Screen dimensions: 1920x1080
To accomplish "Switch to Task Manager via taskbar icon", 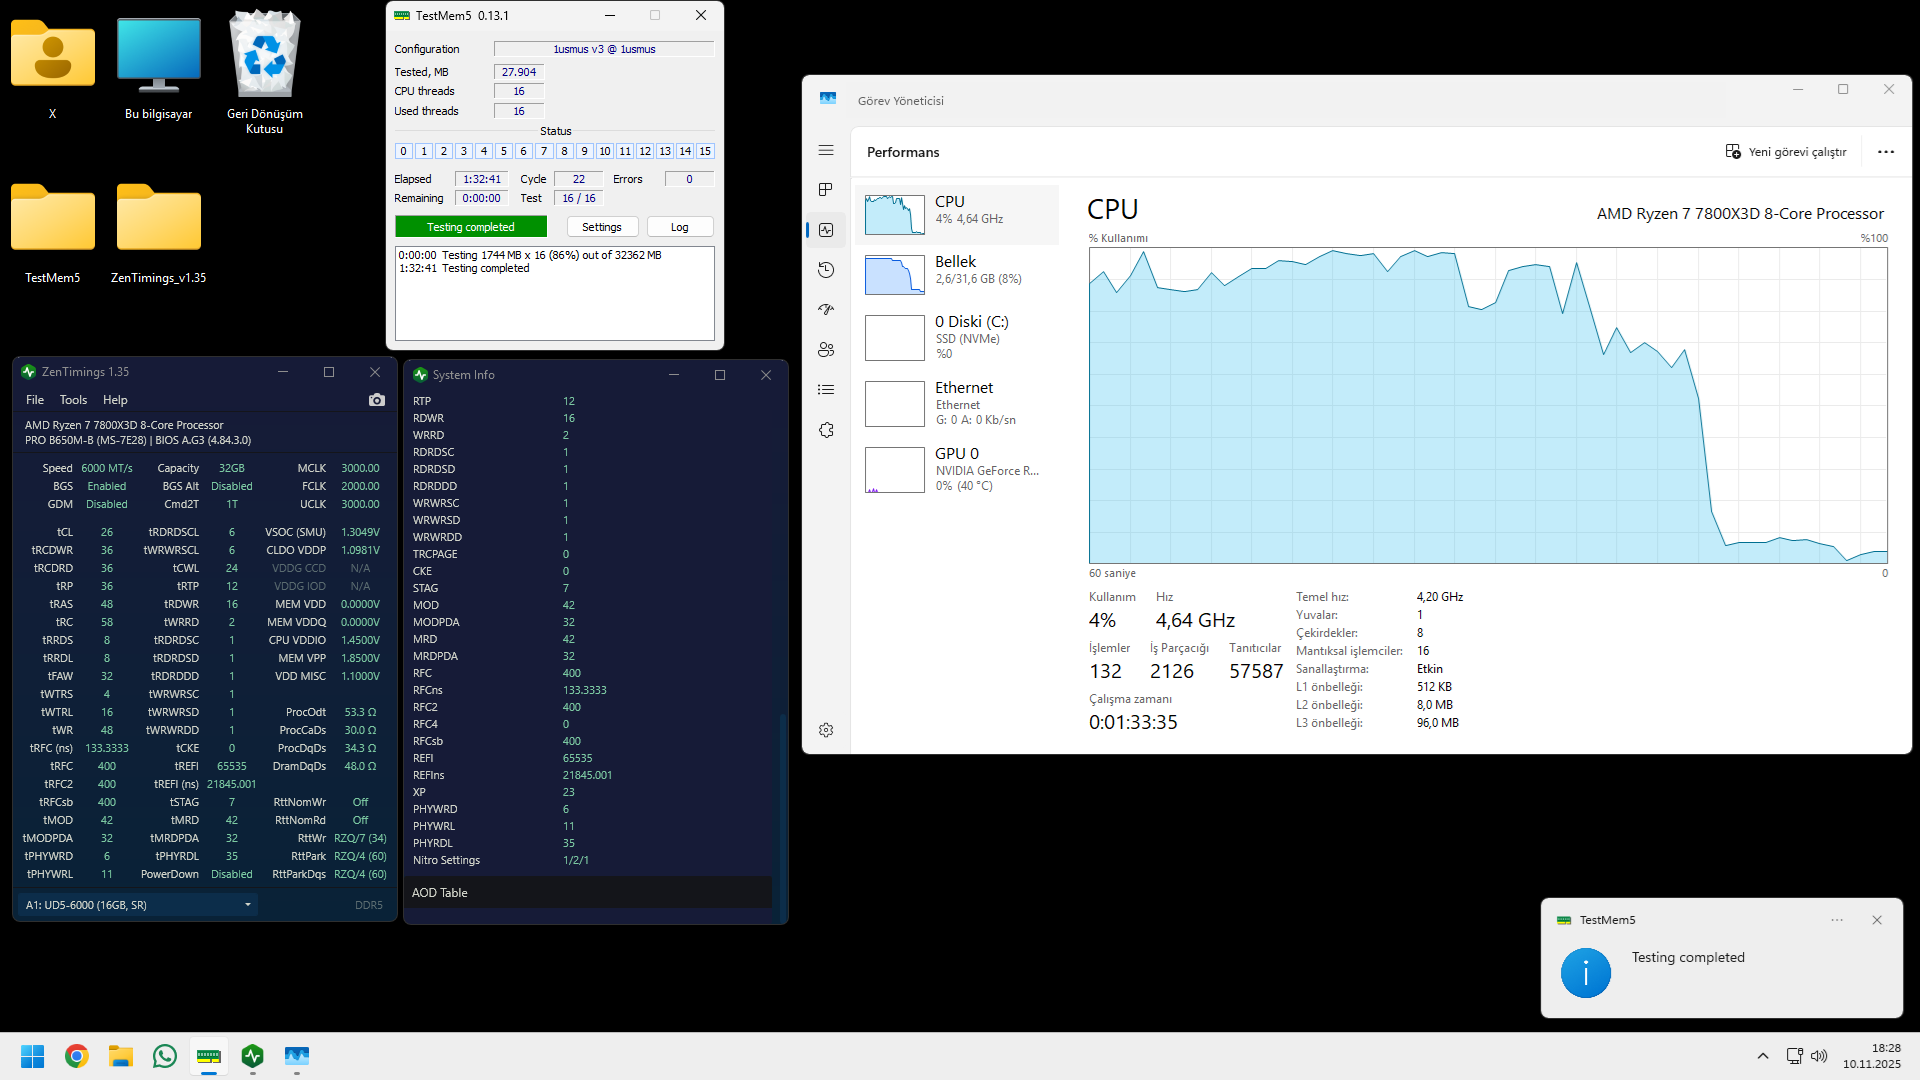I will (x=297, y=1056).
